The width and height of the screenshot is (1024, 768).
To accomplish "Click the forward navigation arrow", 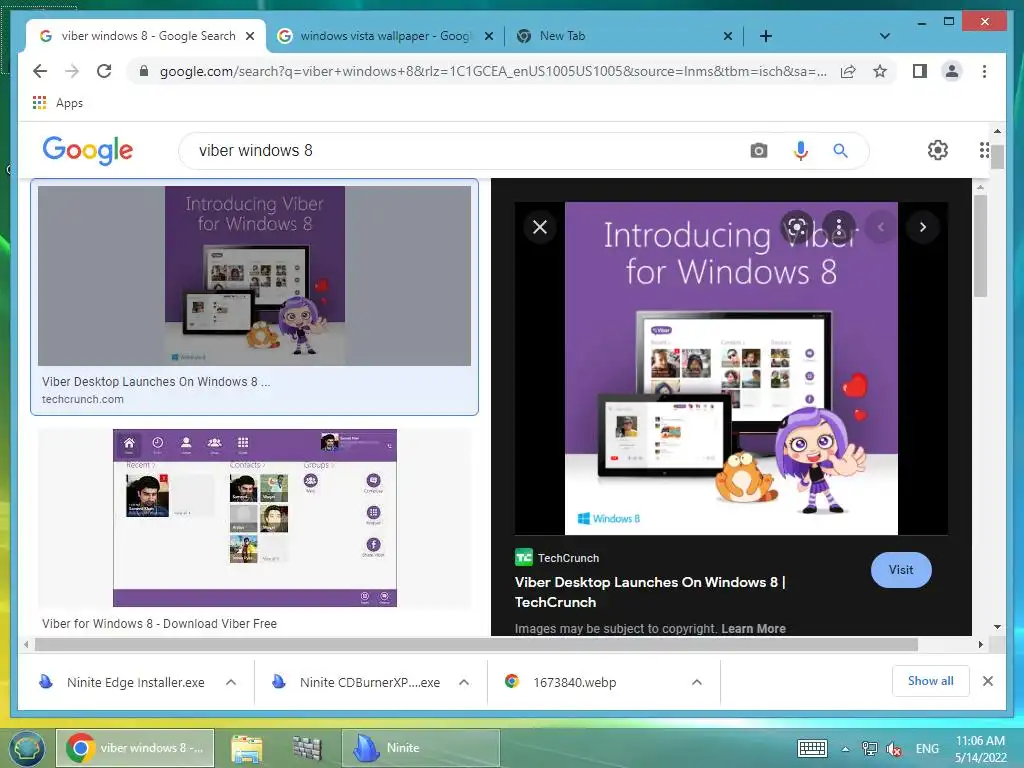I will [x=72, y=71].
